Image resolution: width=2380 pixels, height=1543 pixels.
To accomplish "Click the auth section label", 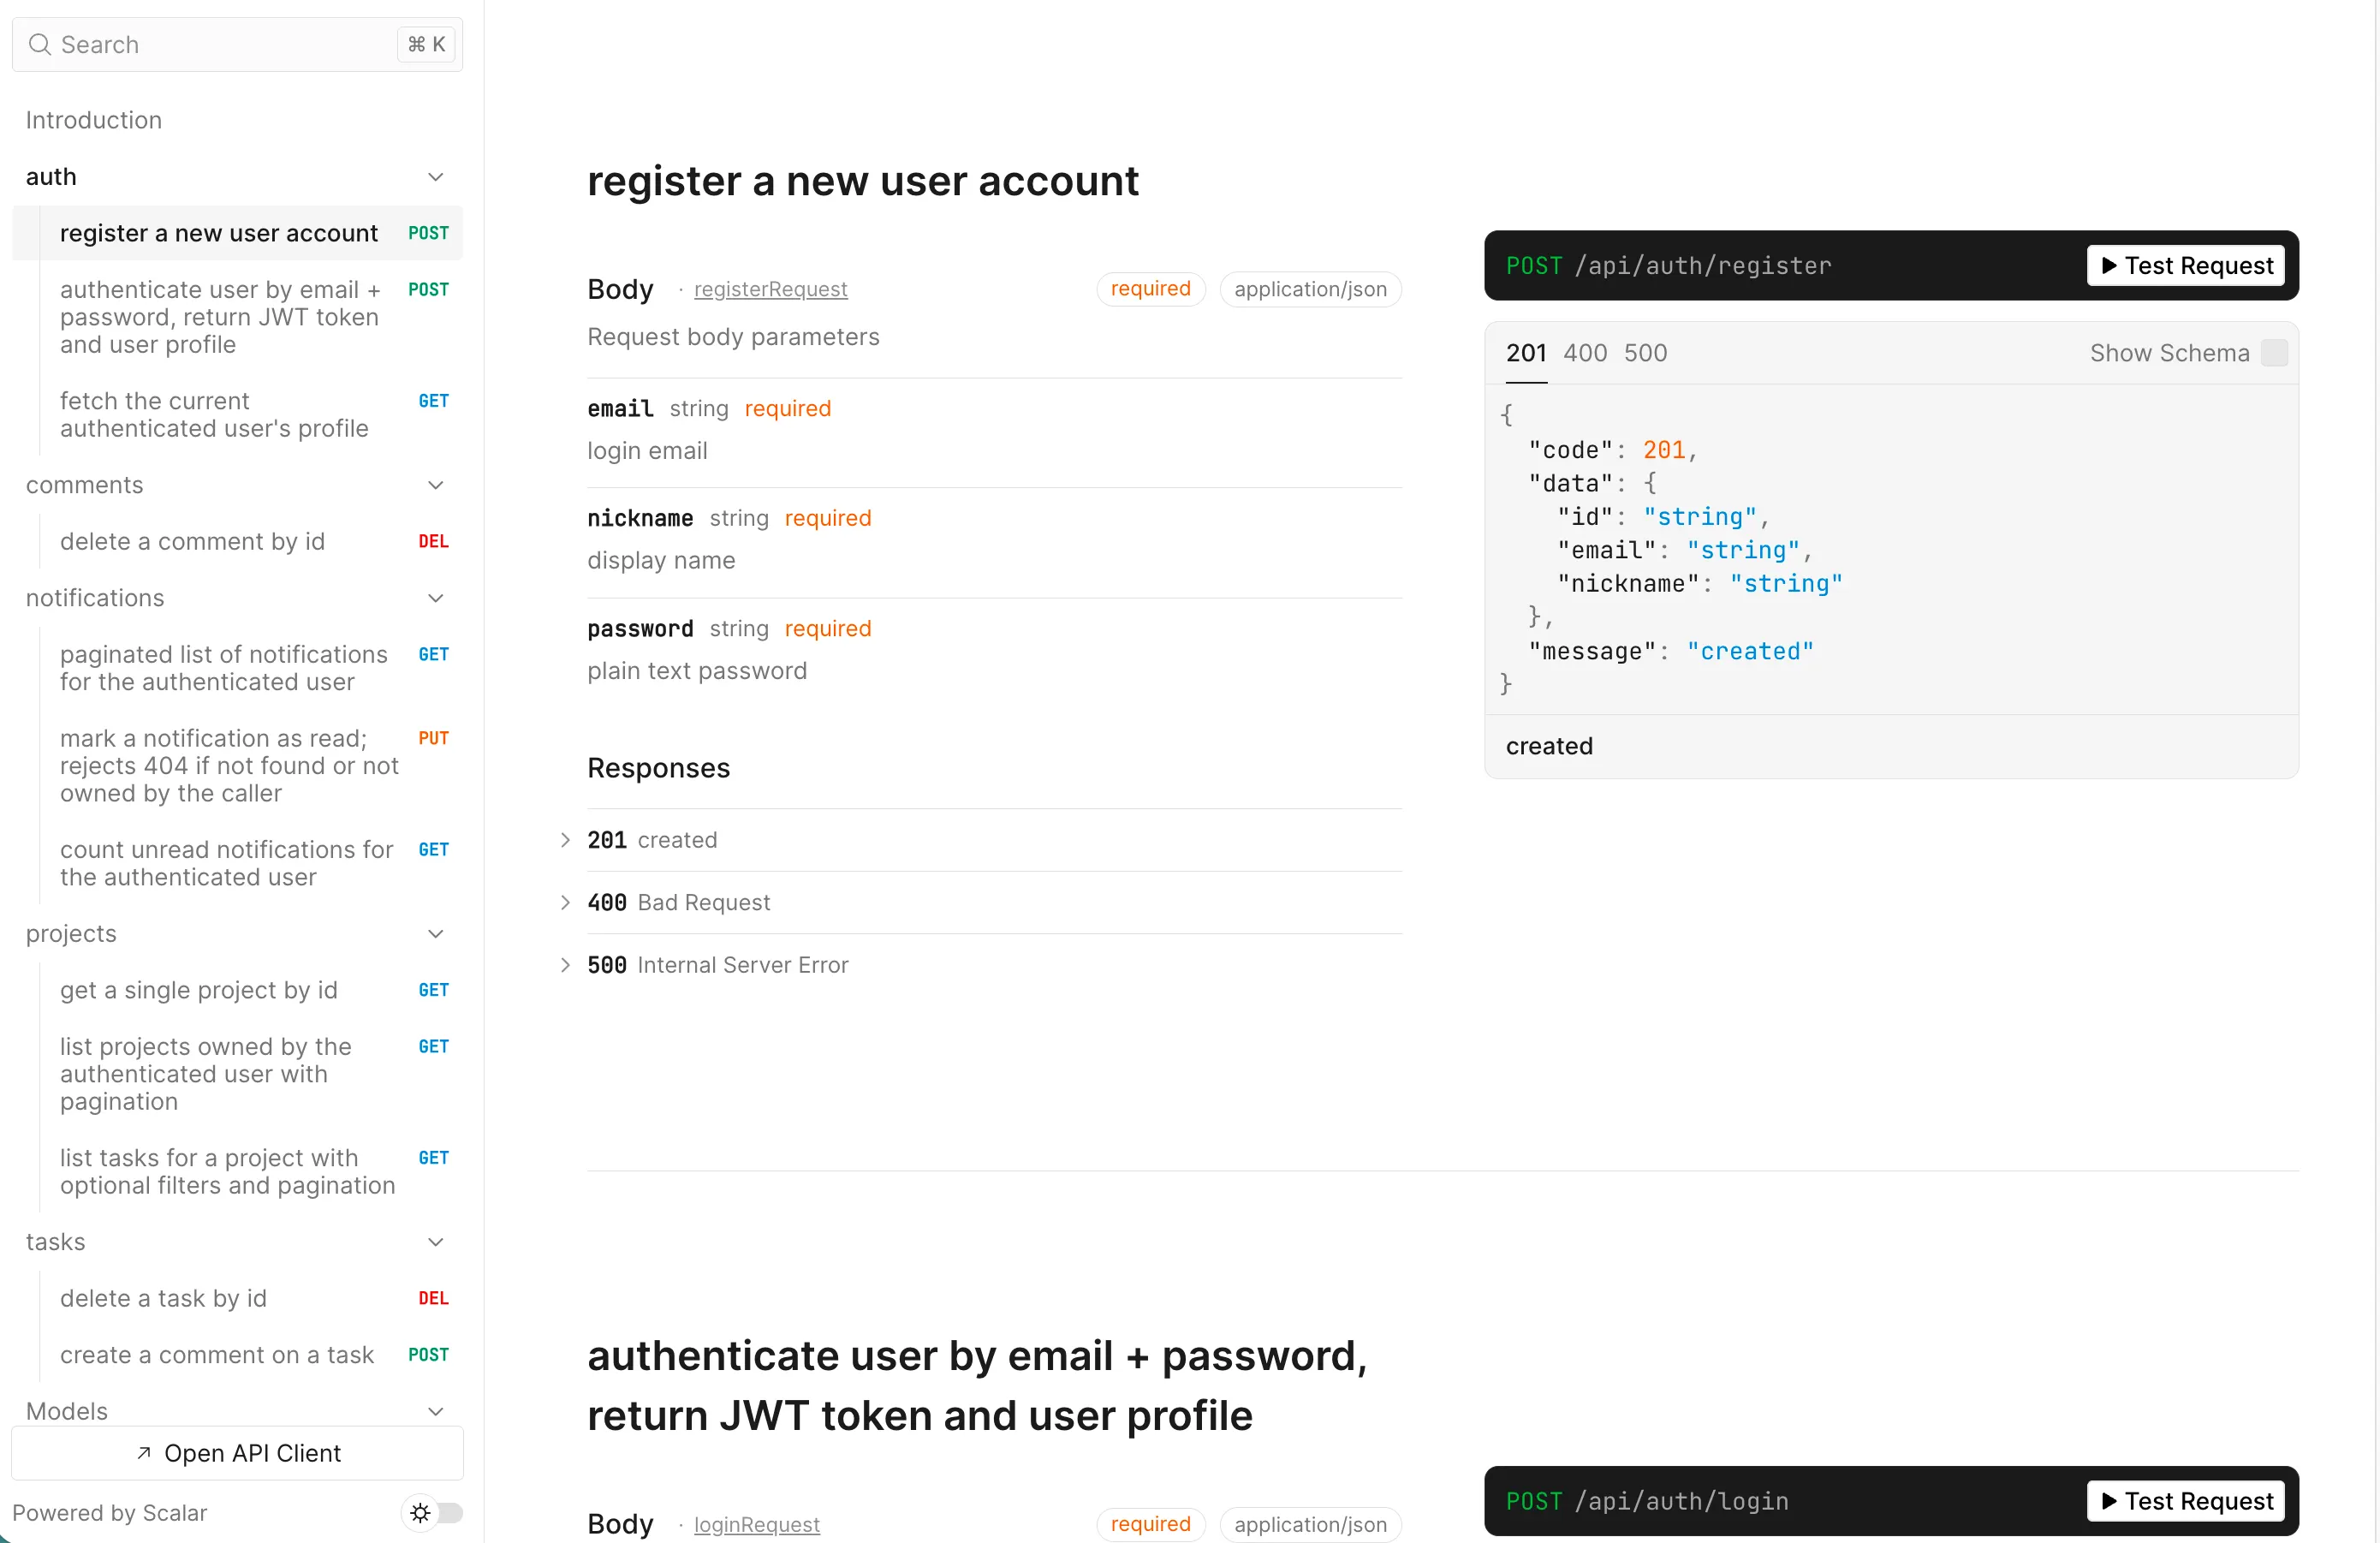I will coord(51,177).
